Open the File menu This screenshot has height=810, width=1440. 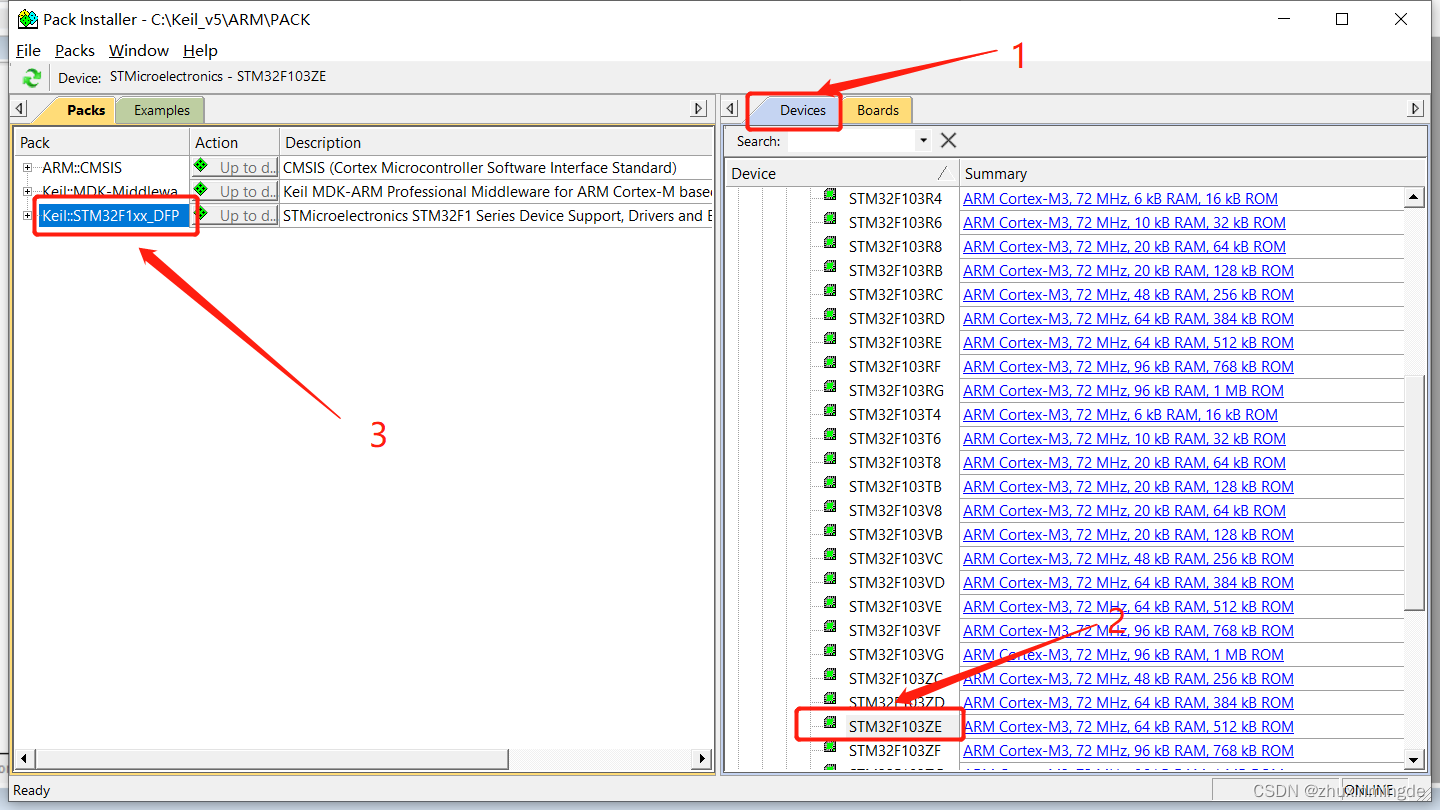[28, 50]
